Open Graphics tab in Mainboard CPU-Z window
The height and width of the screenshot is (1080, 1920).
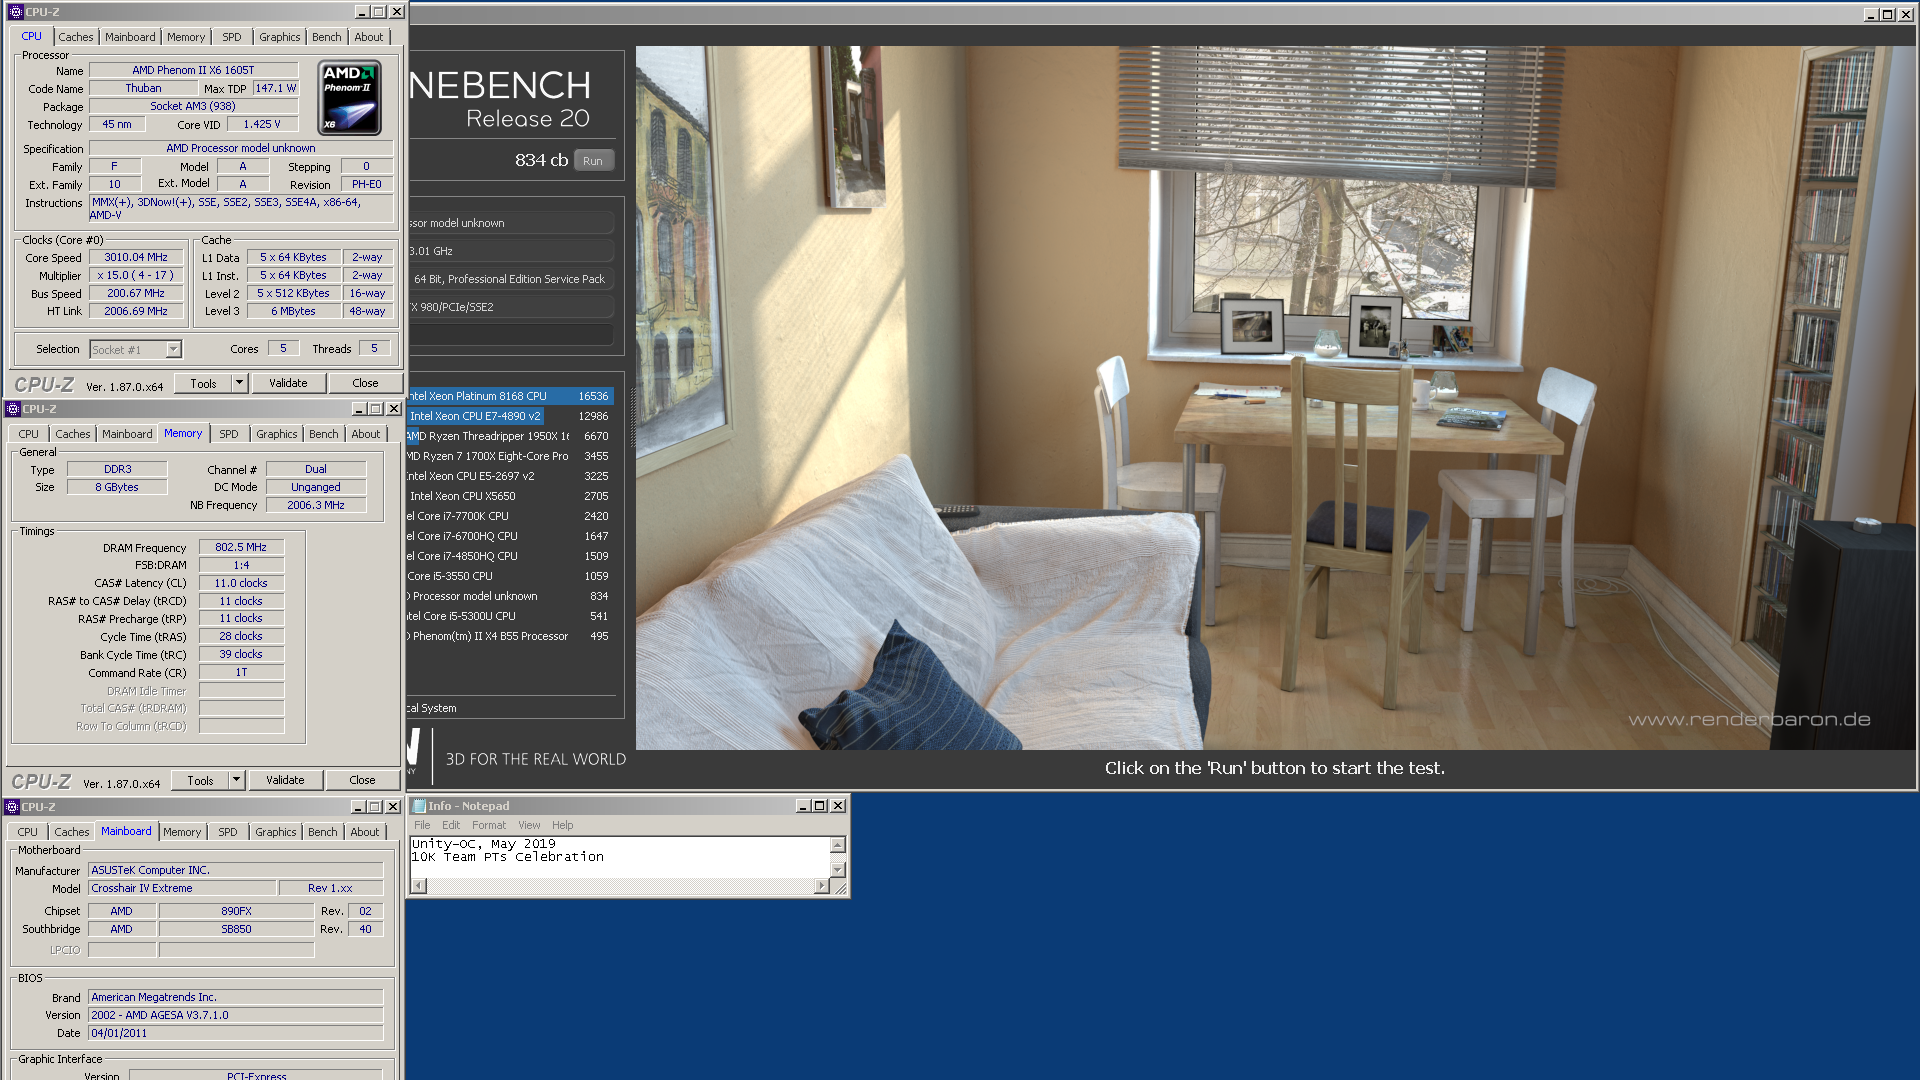pyautogui.click(x=275, y=832)
